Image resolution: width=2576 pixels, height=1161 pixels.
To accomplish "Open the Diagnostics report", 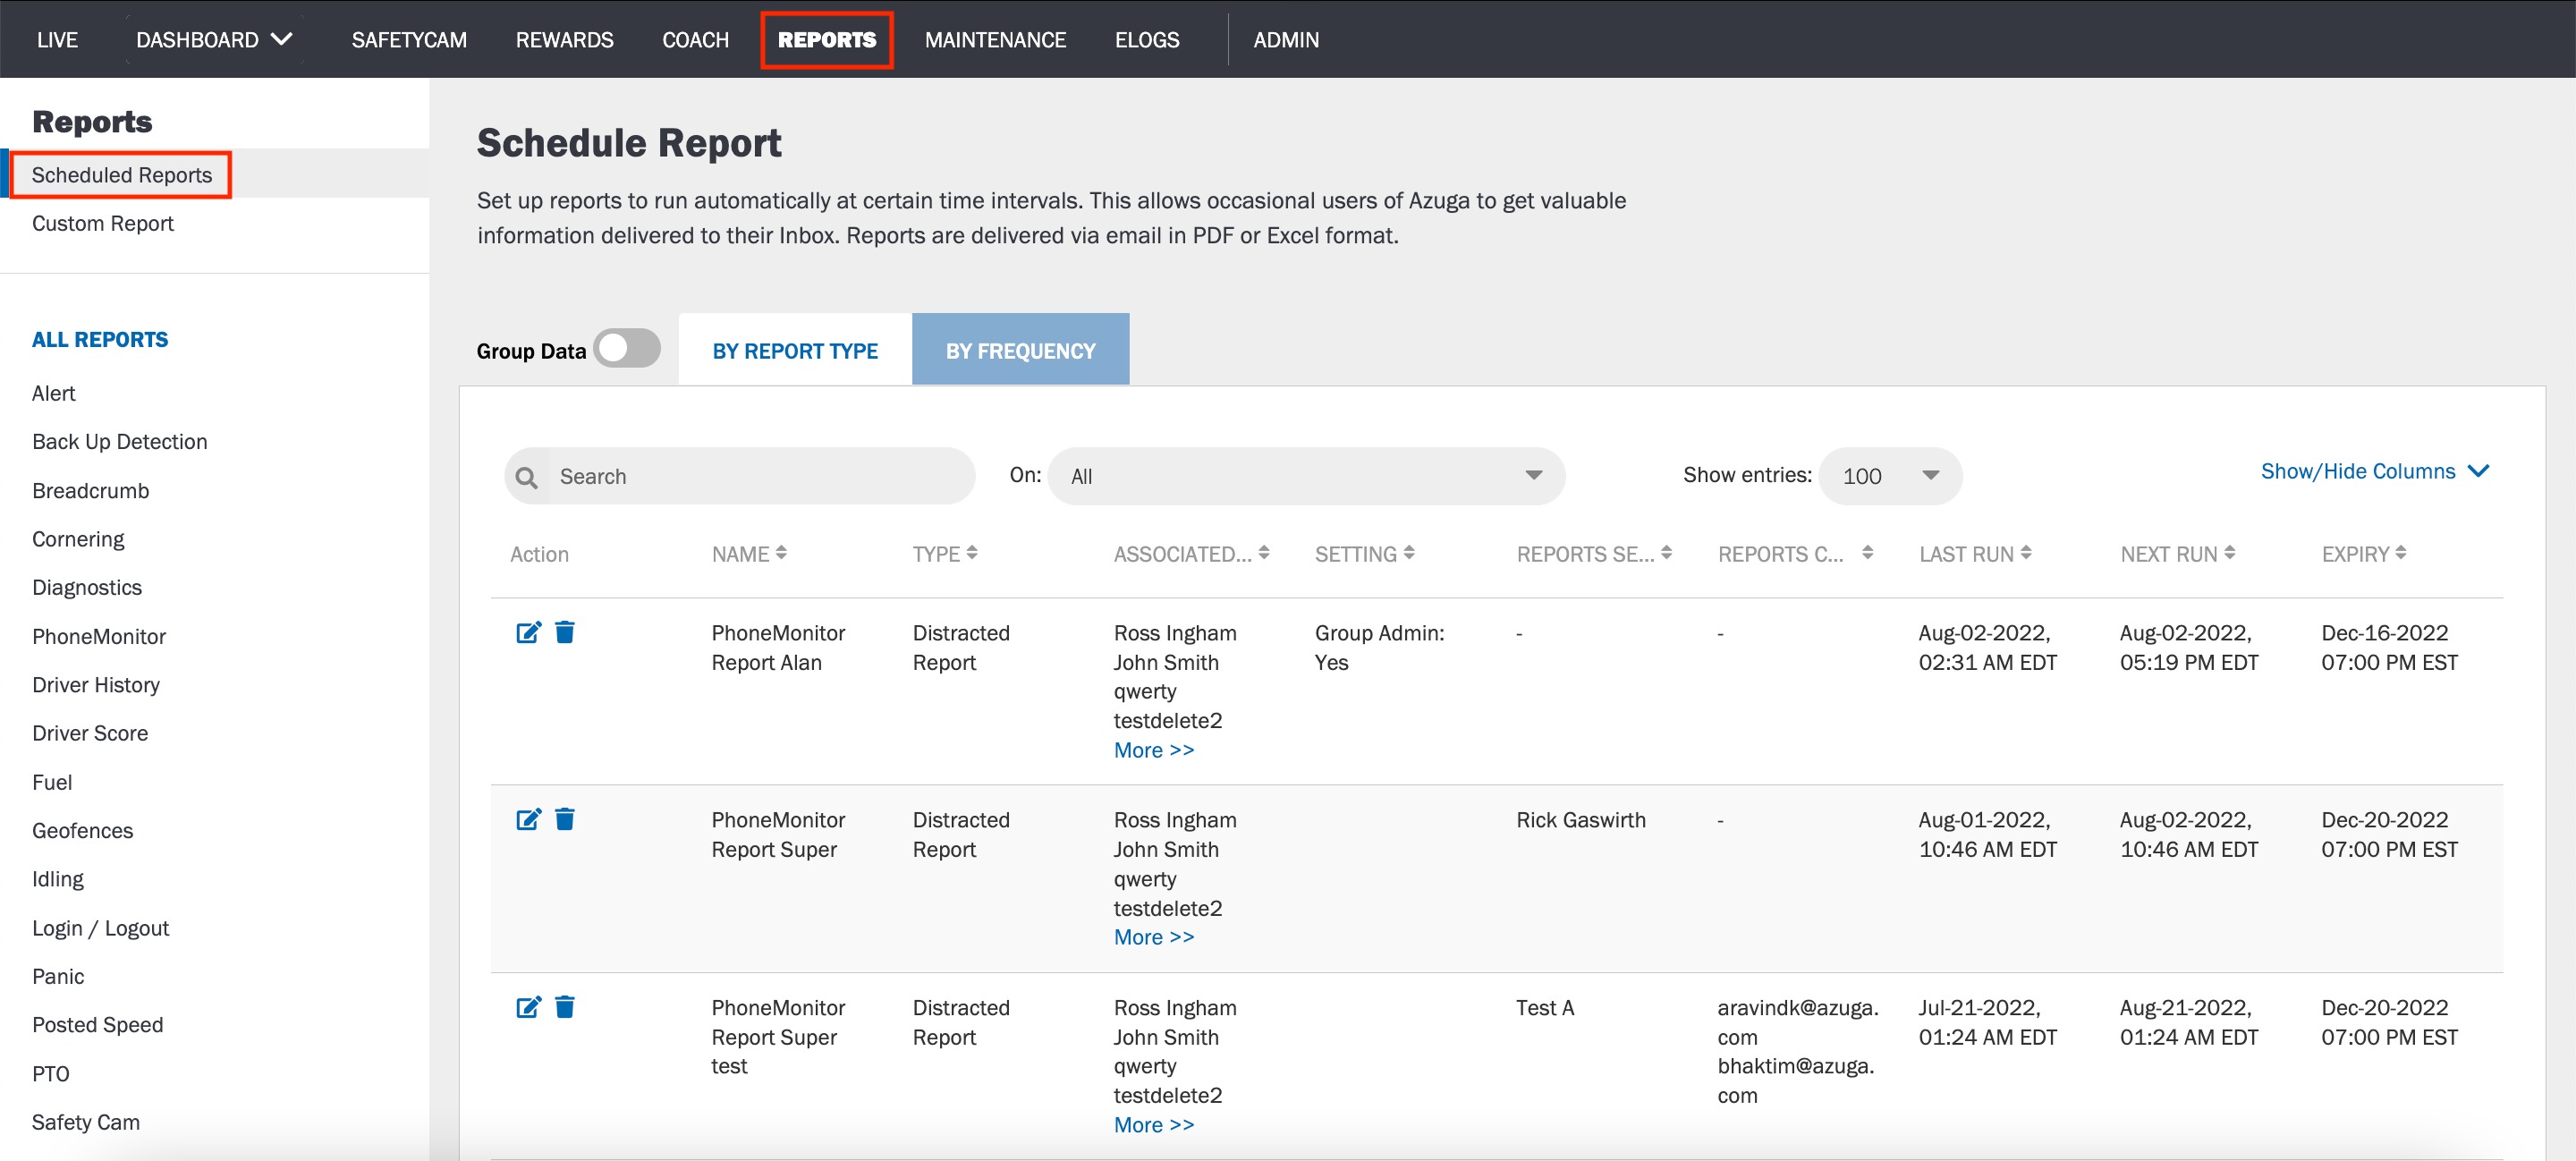I will point(87,587).
